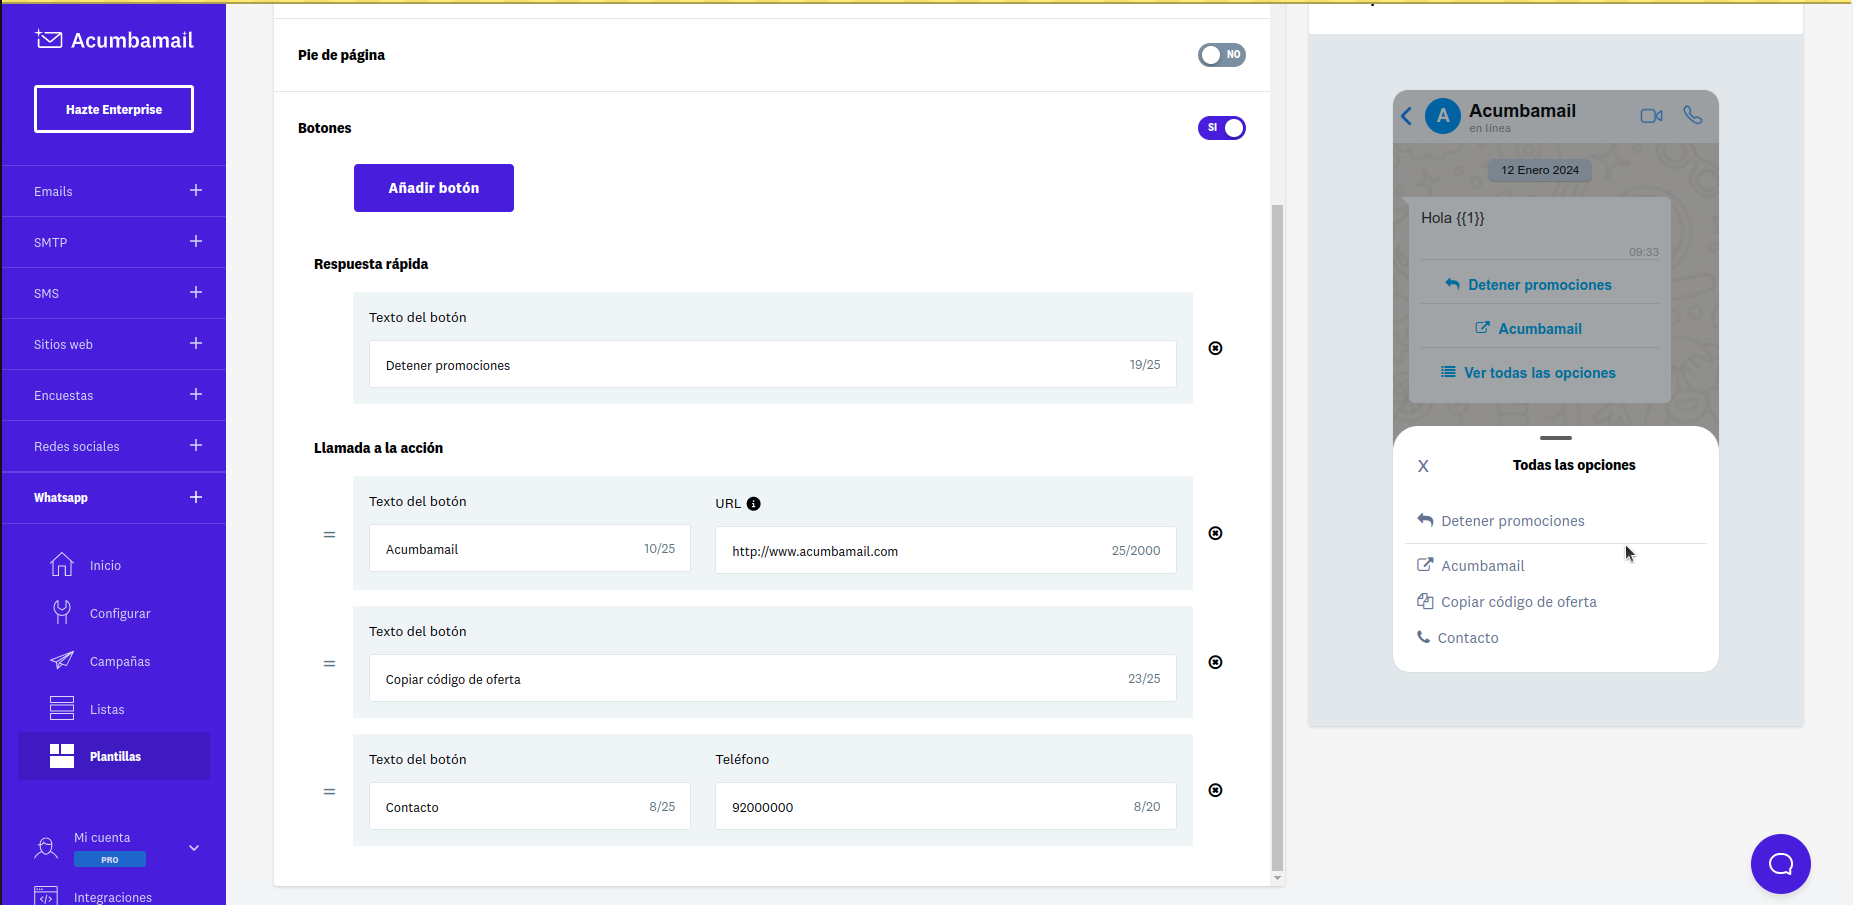1853x905 pixels.
Task: Go to Listas menu item
Action: click(107, 710)
